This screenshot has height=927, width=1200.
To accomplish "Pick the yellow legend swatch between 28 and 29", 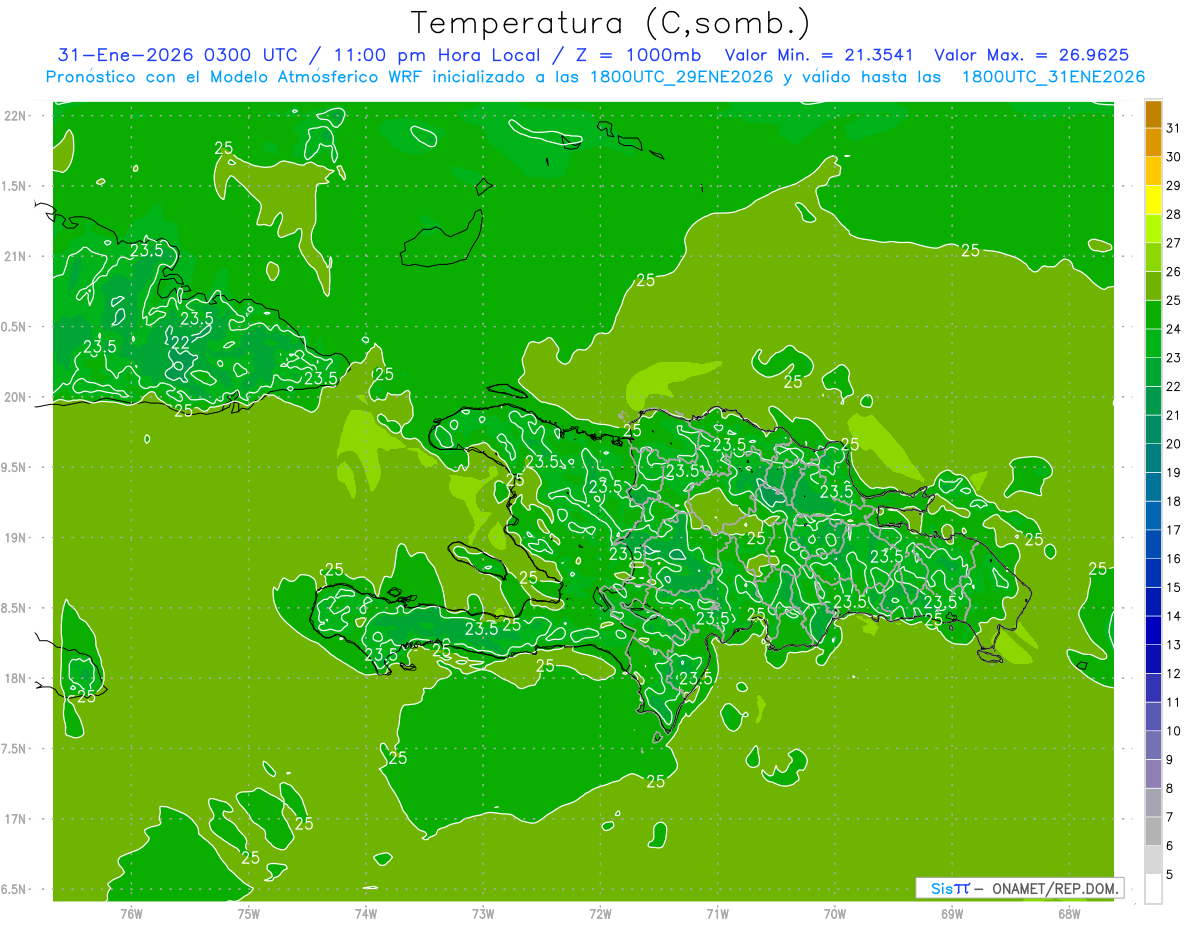I will click(1153, 200).
